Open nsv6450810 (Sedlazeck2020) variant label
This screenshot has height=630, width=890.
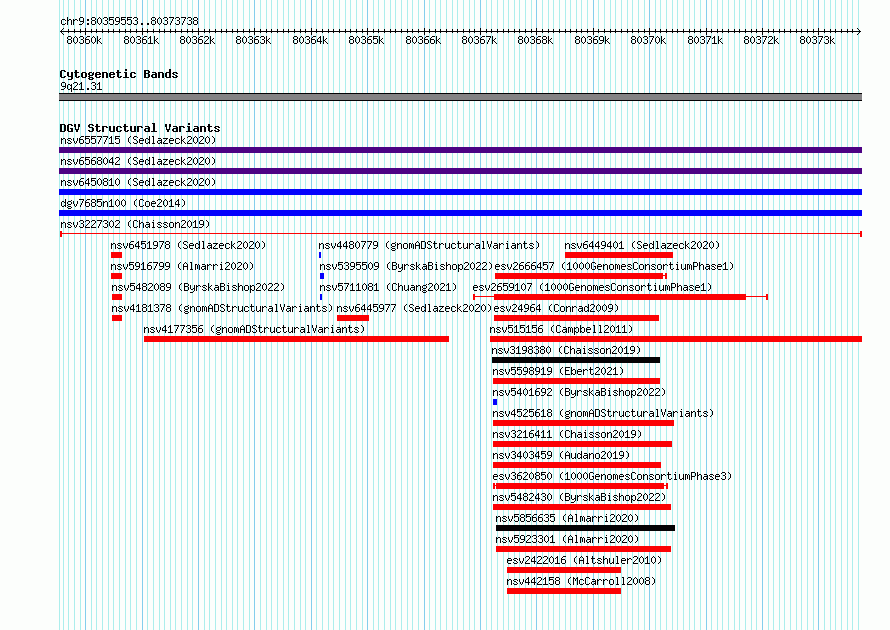click(138, 182)
